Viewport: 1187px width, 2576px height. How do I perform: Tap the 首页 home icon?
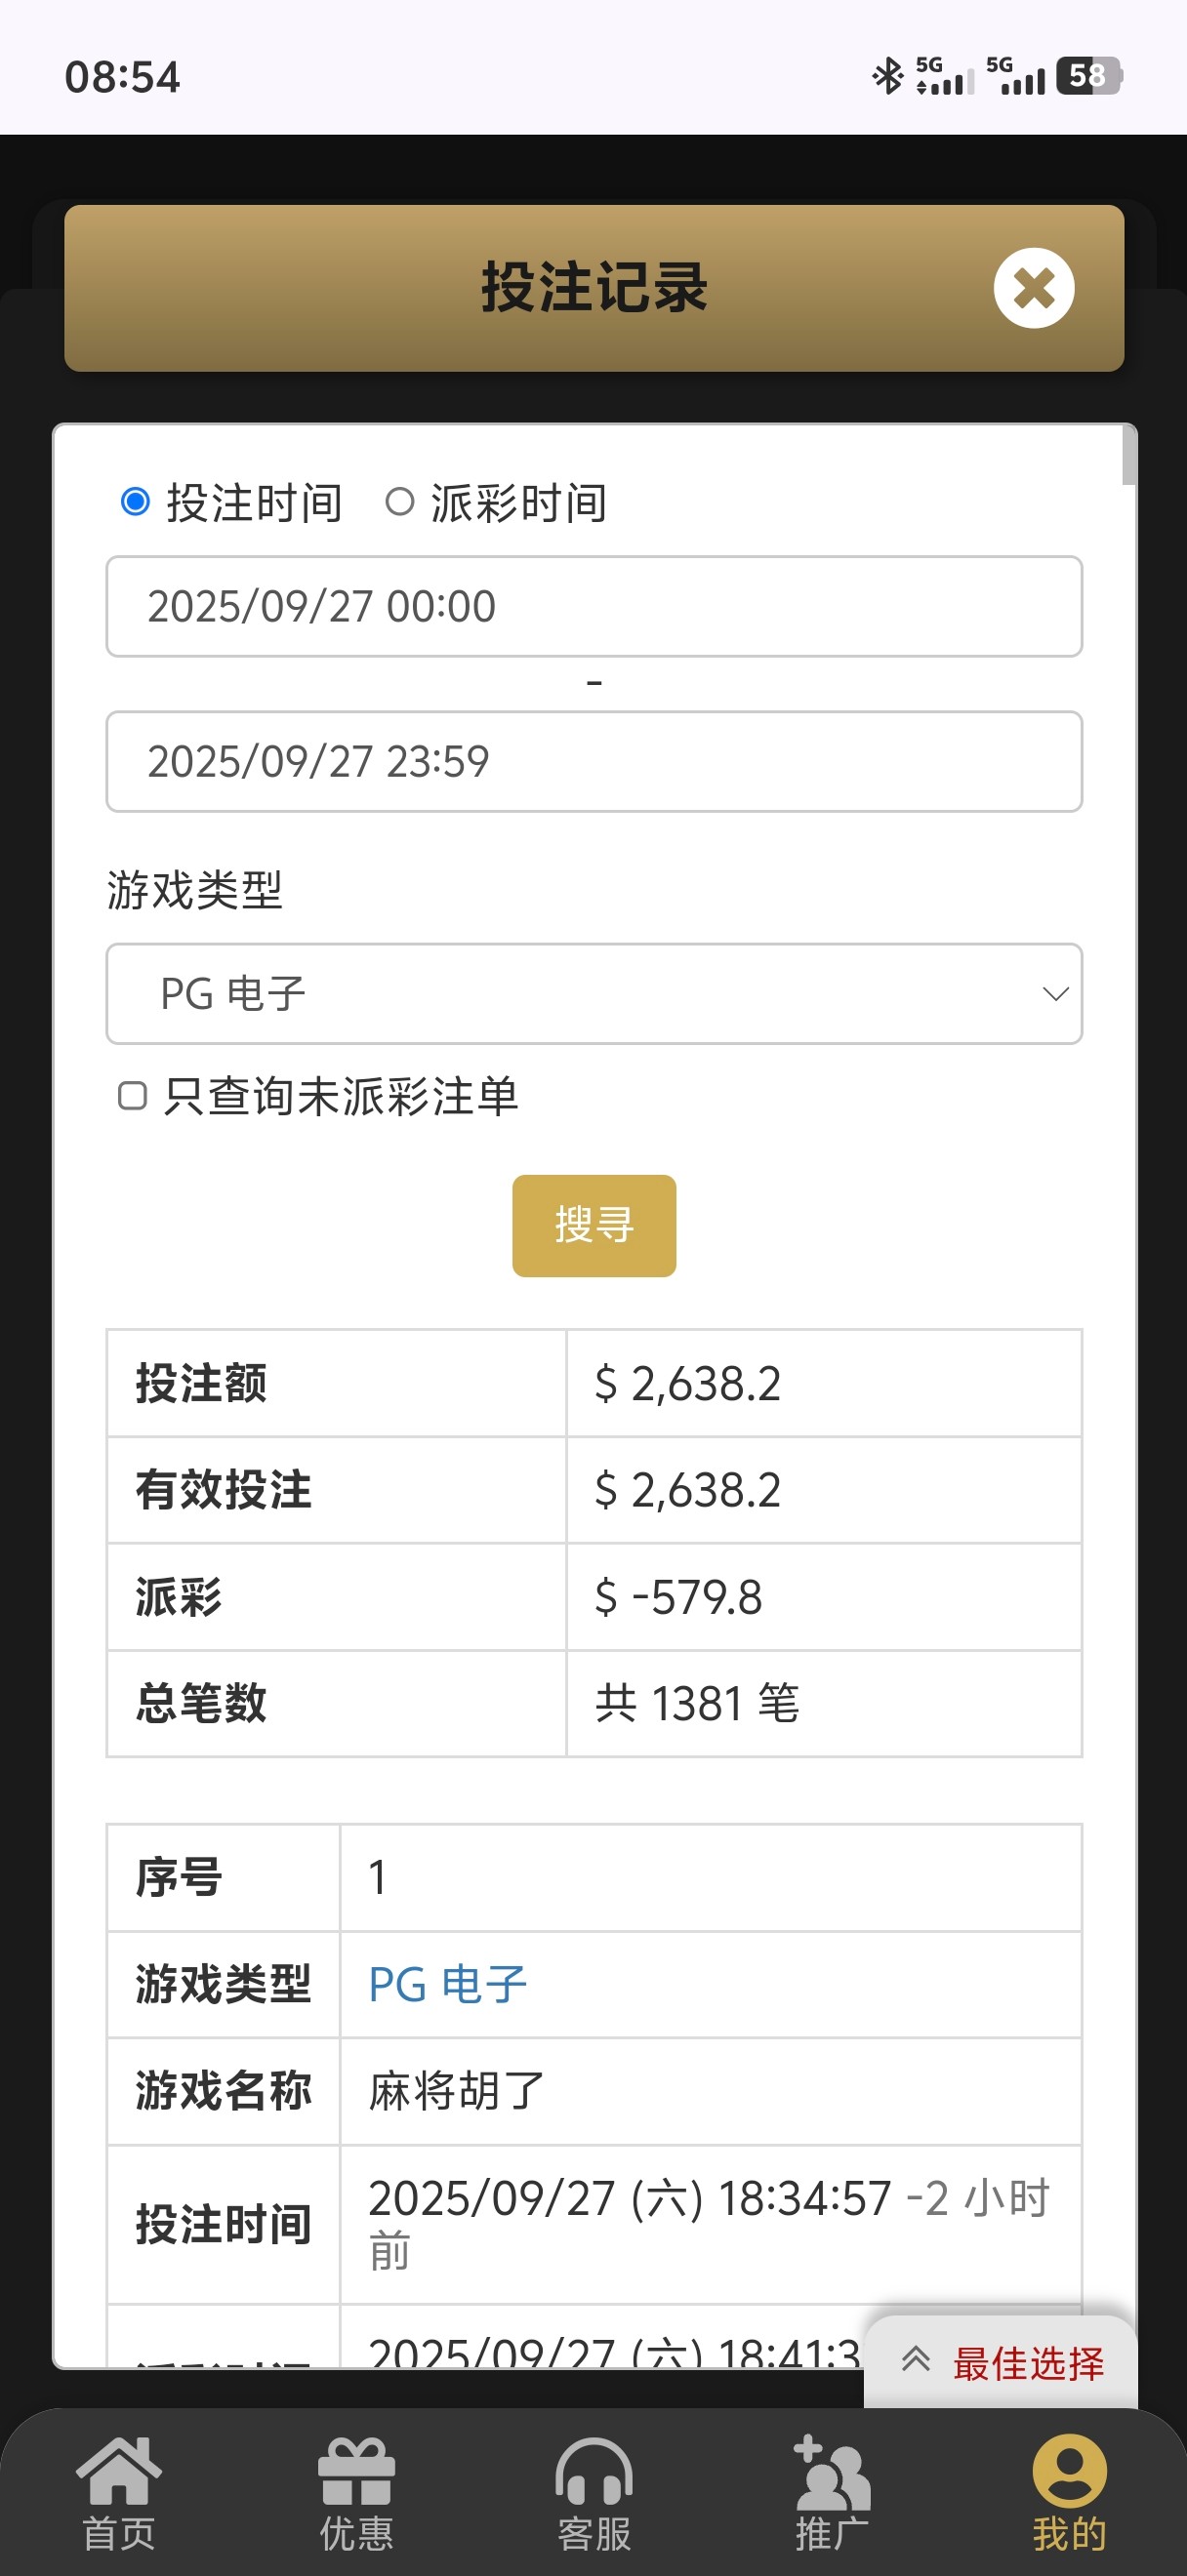coord(118,2472)
